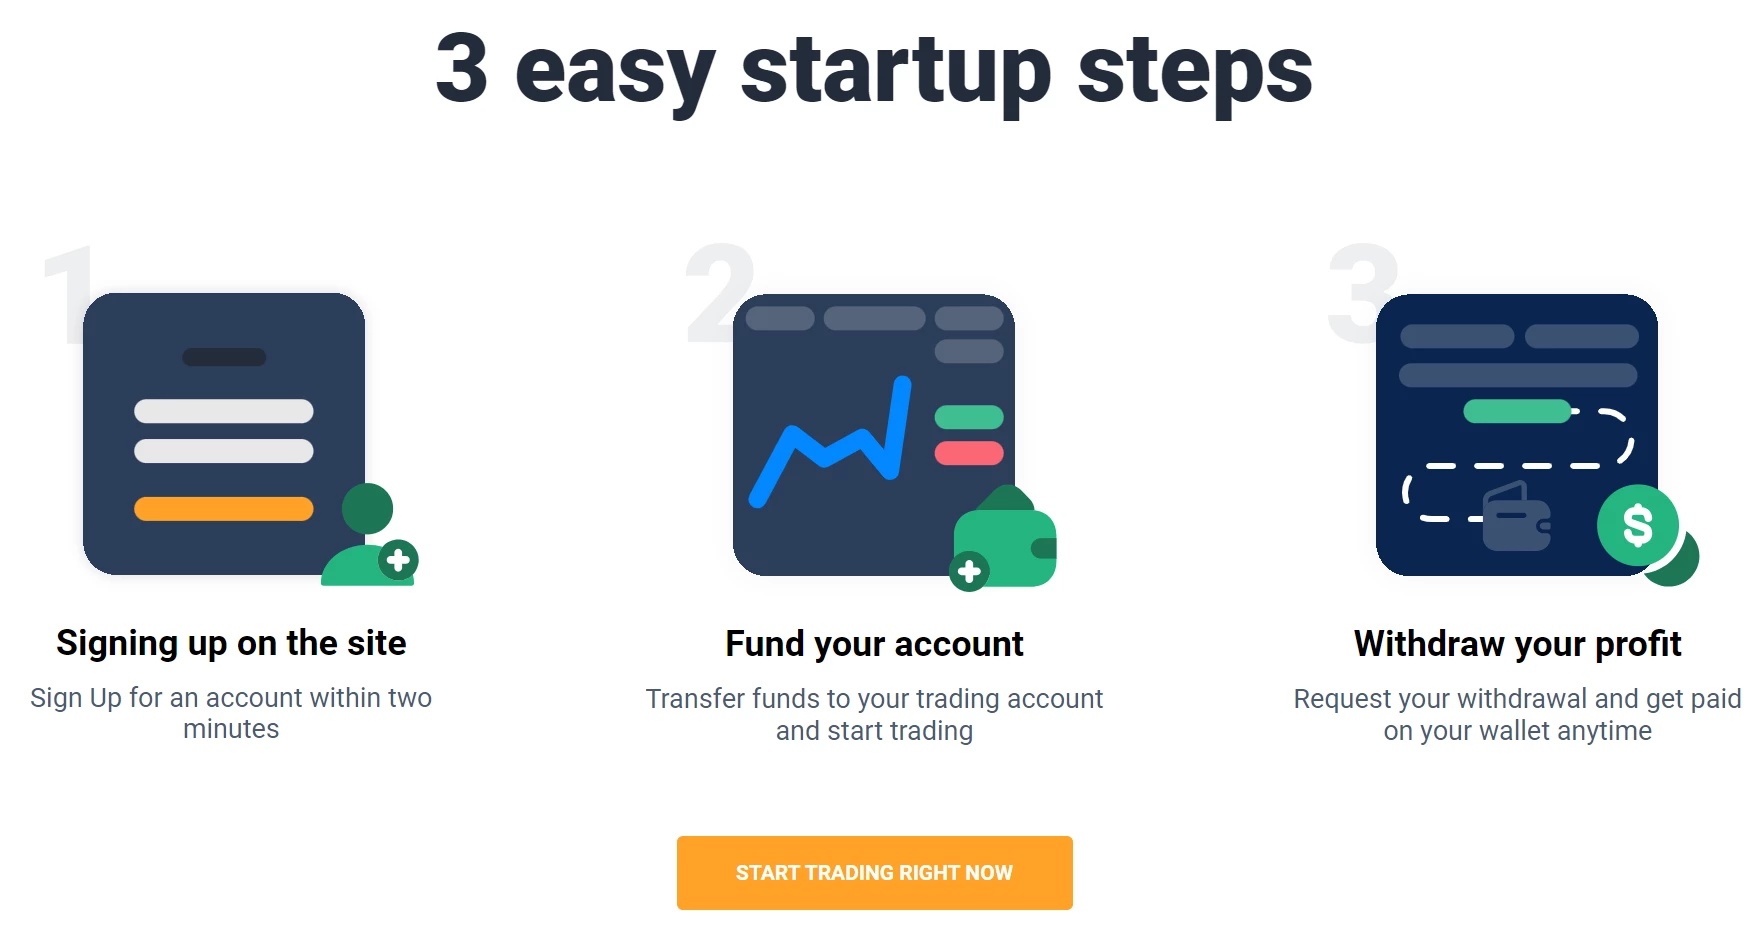Click the "3 easy startup steps" title

(874, 70)
